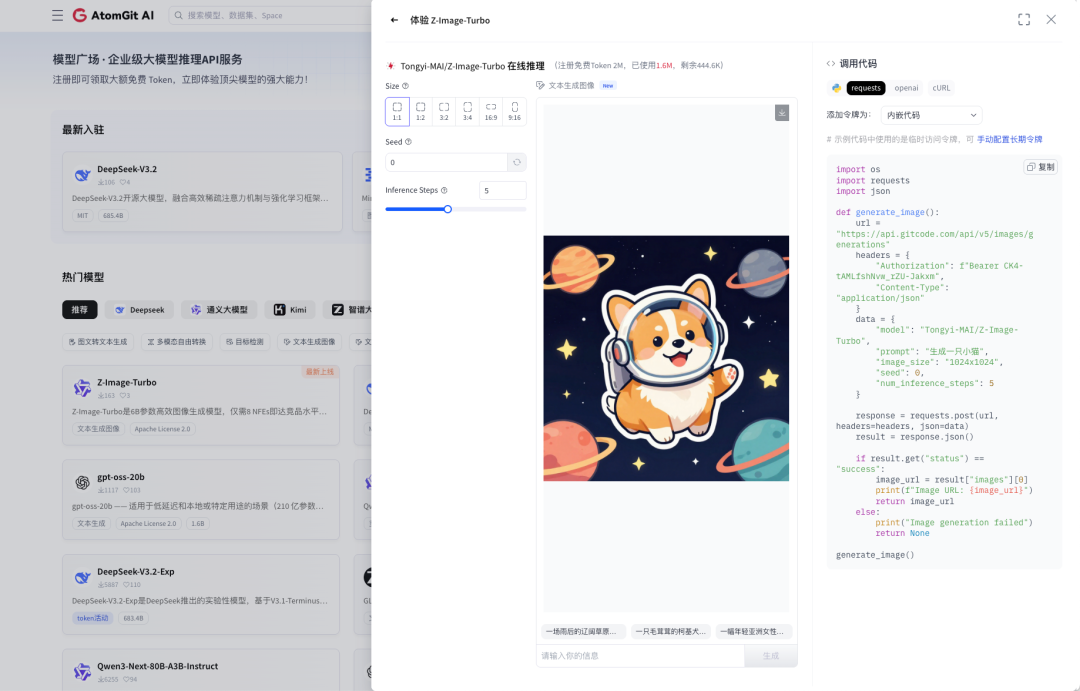Viewport: 1080px width, 691px height.
Task: Click the Qwen3-Next-80B card logo icon
Action: (83, 672)
